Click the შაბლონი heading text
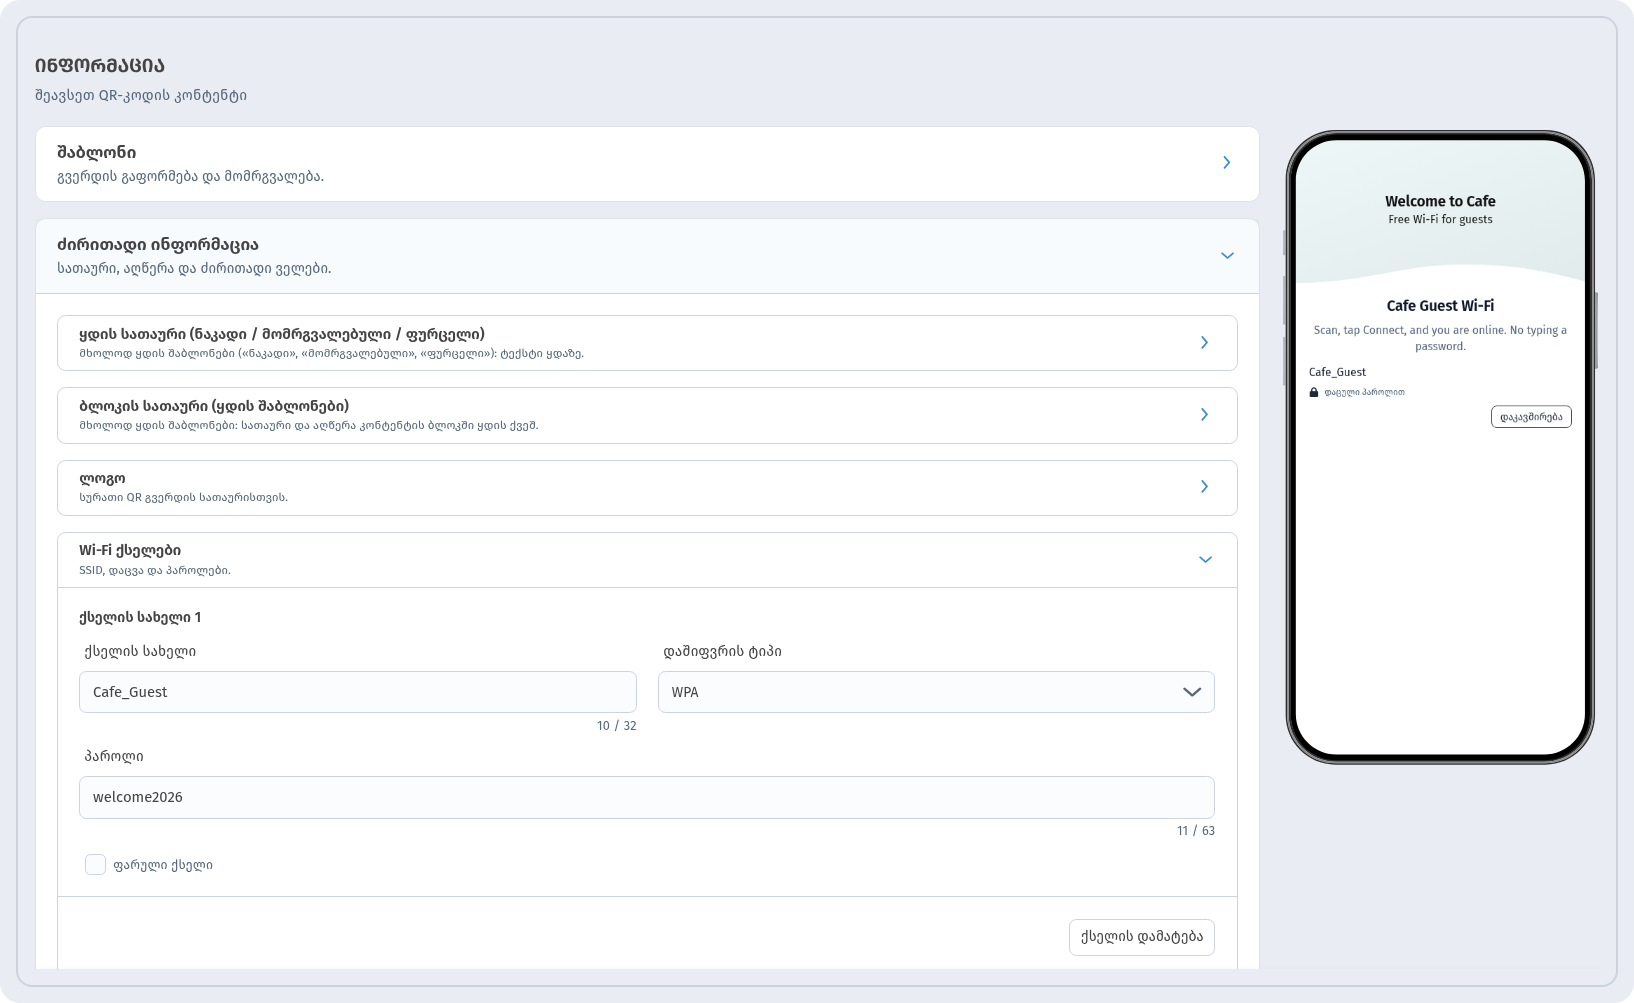Screen dimensions: 1634x1003 97,153
